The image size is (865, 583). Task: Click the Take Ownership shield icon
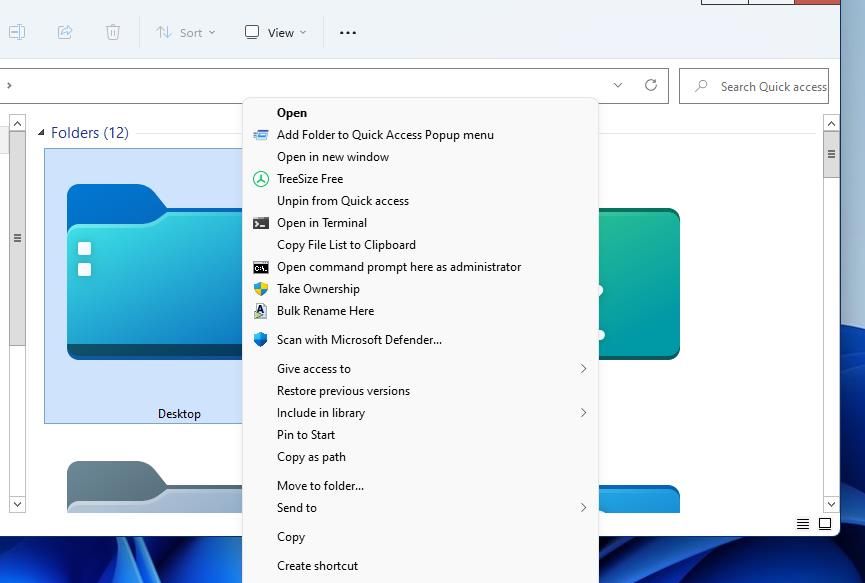click(x=260, y=289)
